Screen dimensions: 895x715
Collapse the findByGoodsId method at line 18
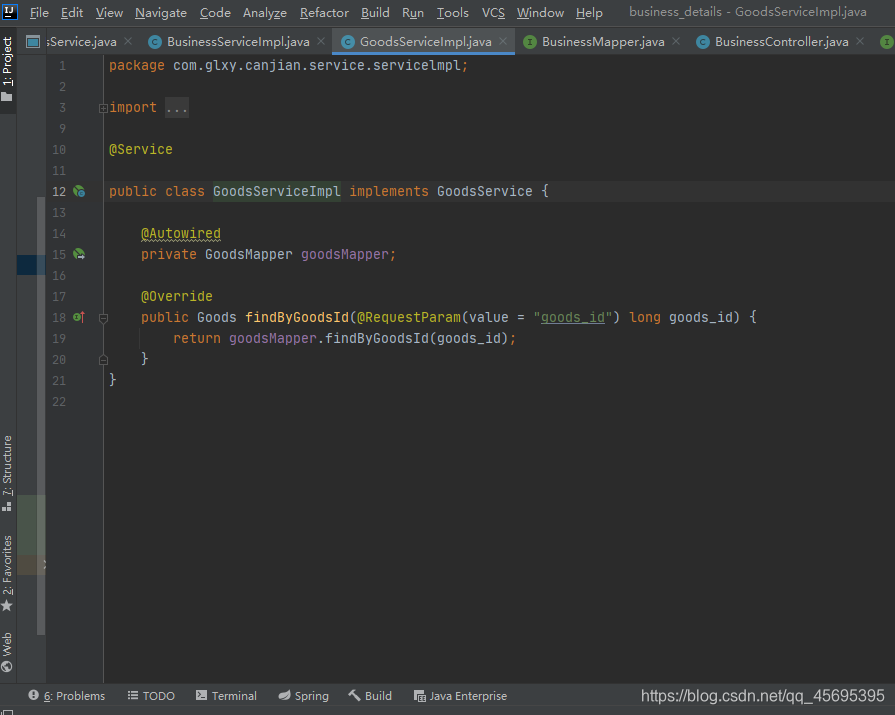pyautogui.click(x=103, y=318)
